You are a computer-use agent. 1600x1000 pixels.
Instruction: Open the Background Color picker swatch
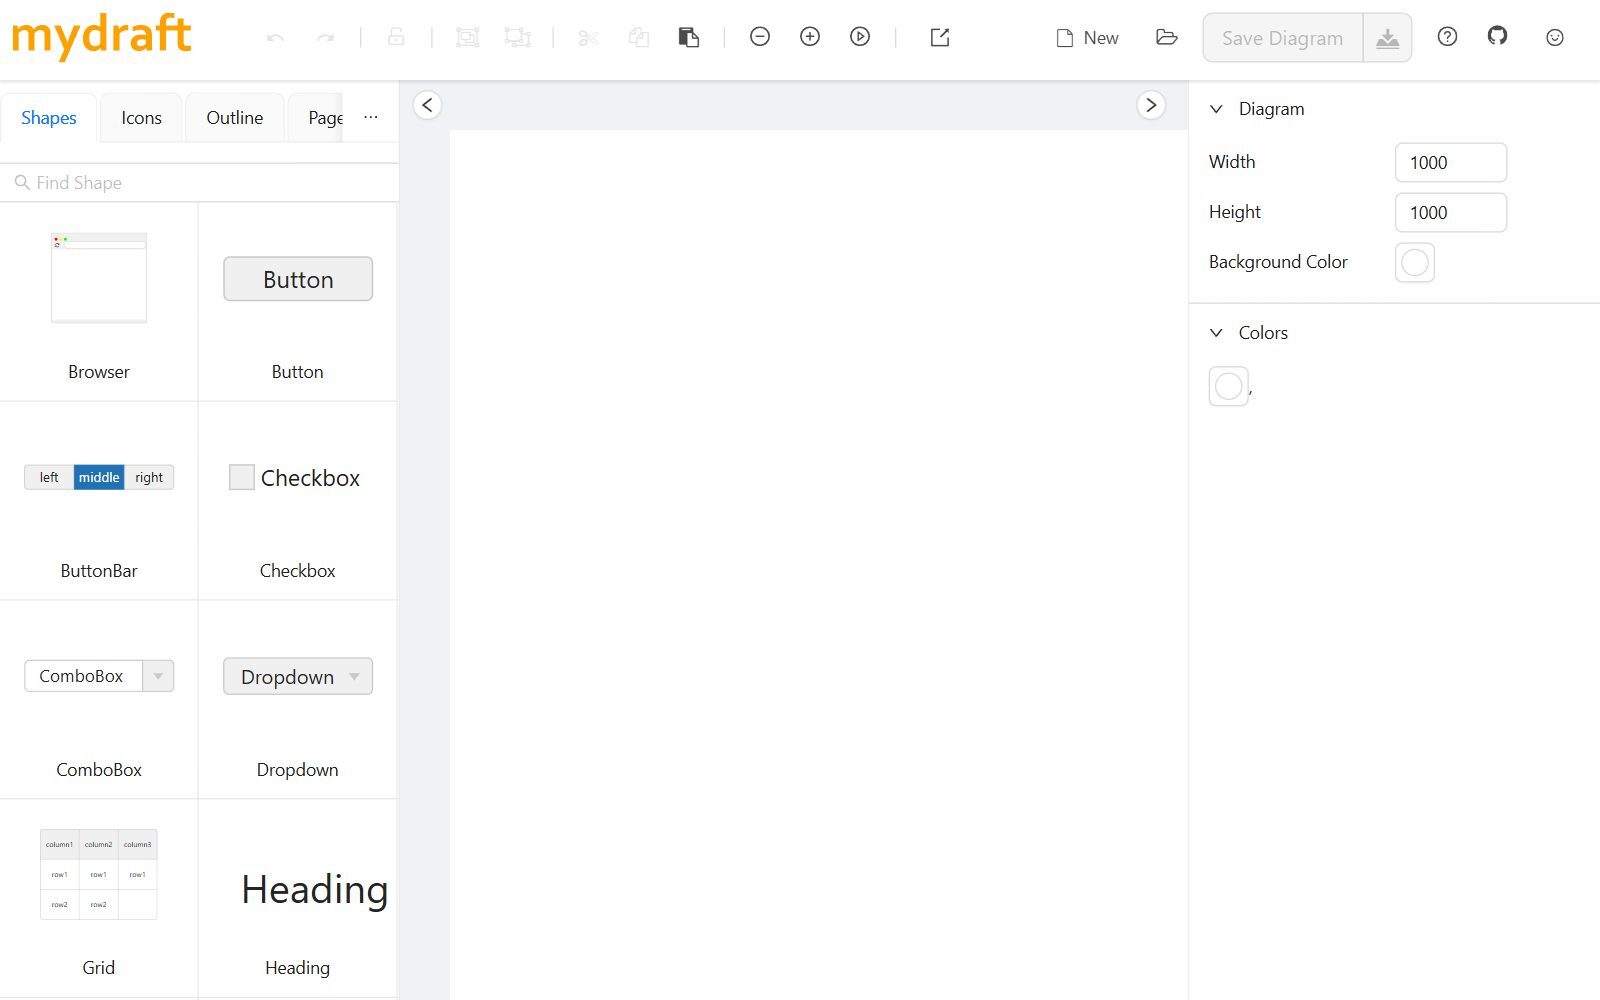click(1414, 262)
